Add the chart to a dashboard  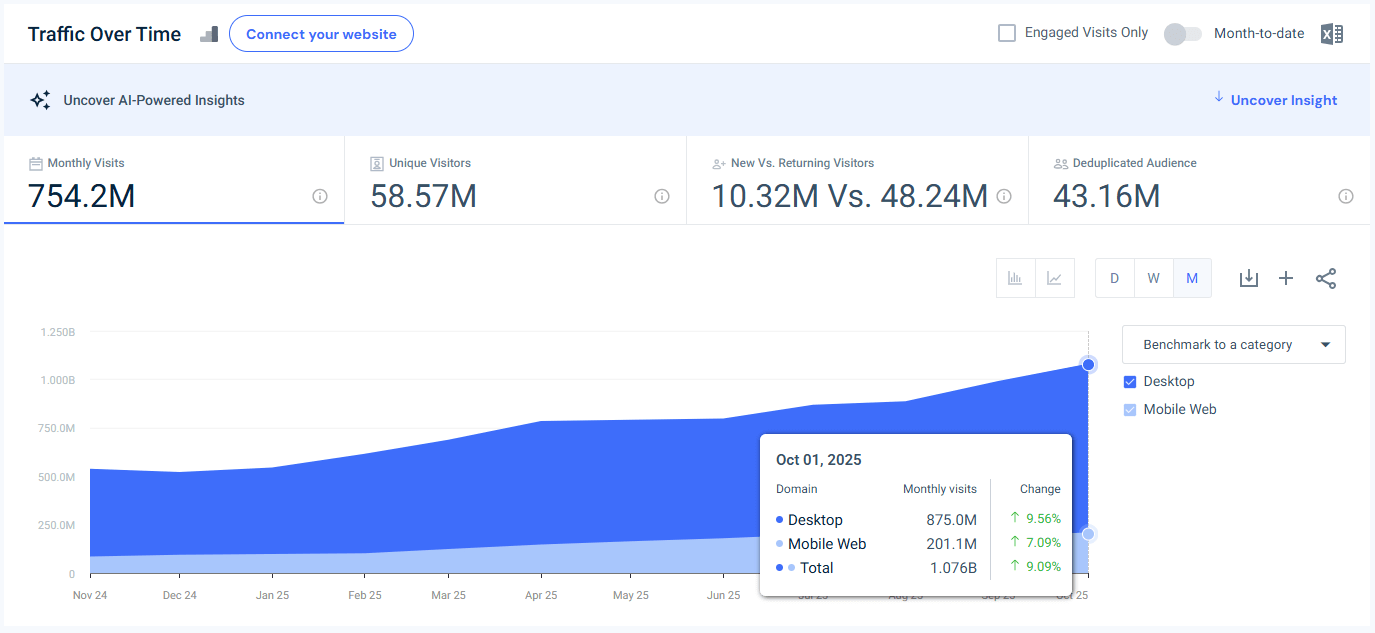(1286, 278)
